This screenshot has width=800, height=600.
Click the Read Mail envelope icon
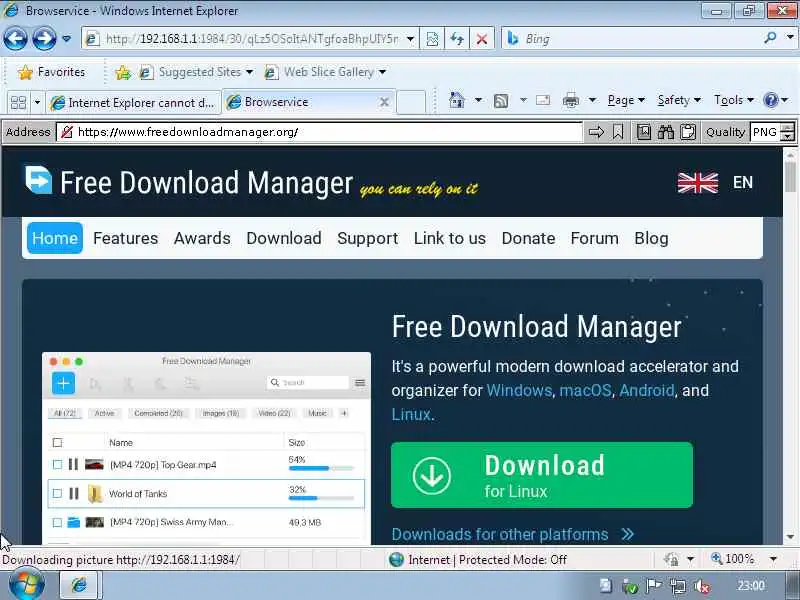click(x=543, y=100)
